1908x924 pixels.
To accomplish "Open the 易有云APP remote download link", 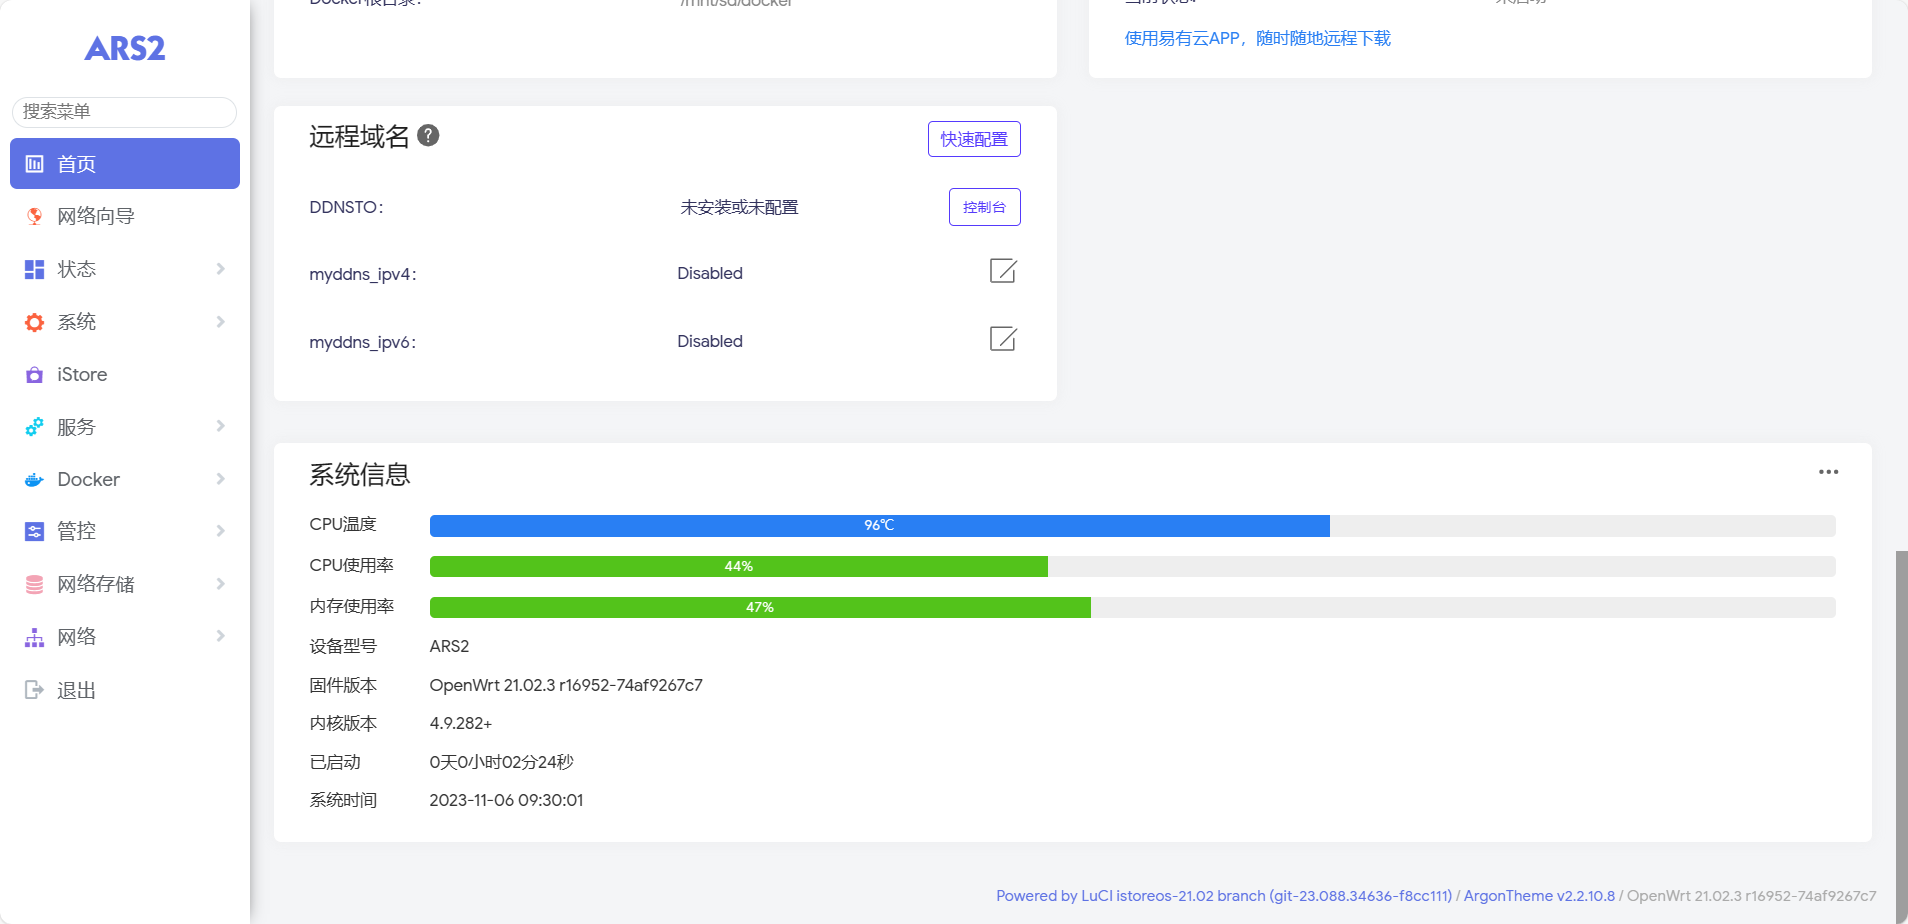I will tap(1257, 38).
